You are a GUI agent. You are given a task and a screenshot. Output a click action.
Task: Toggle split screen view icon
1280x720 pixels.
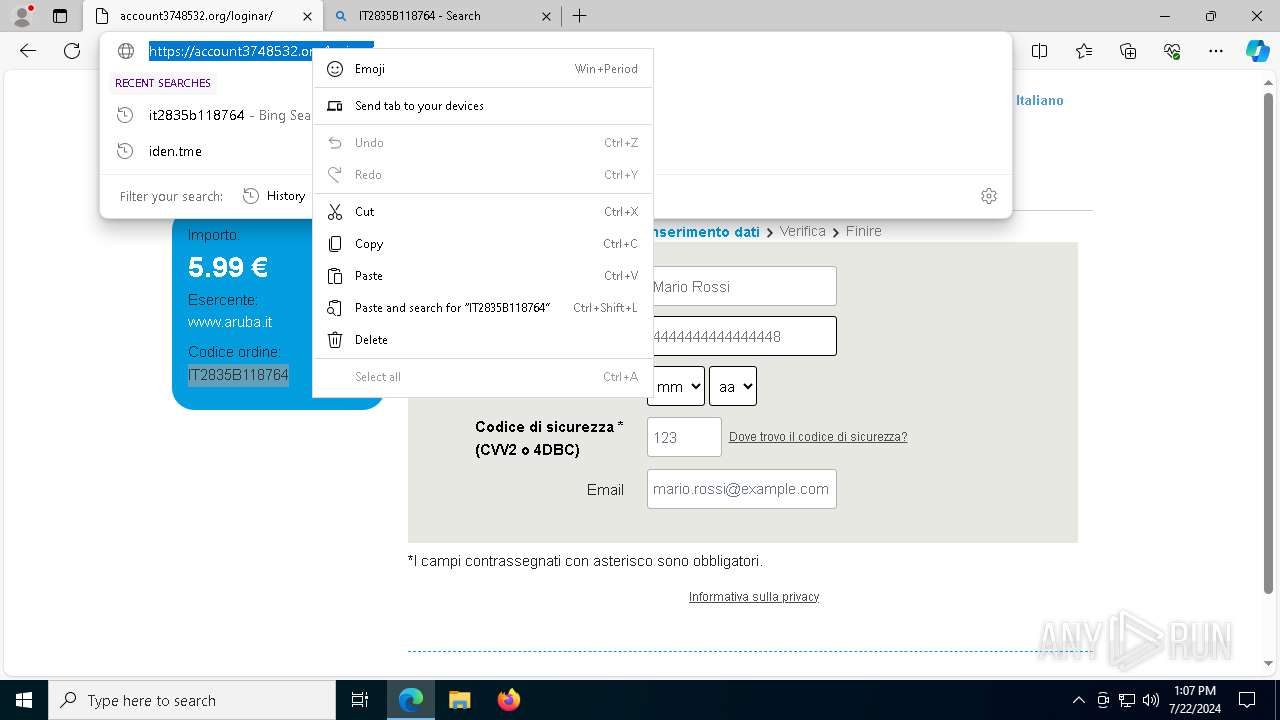coord(1039,51)
